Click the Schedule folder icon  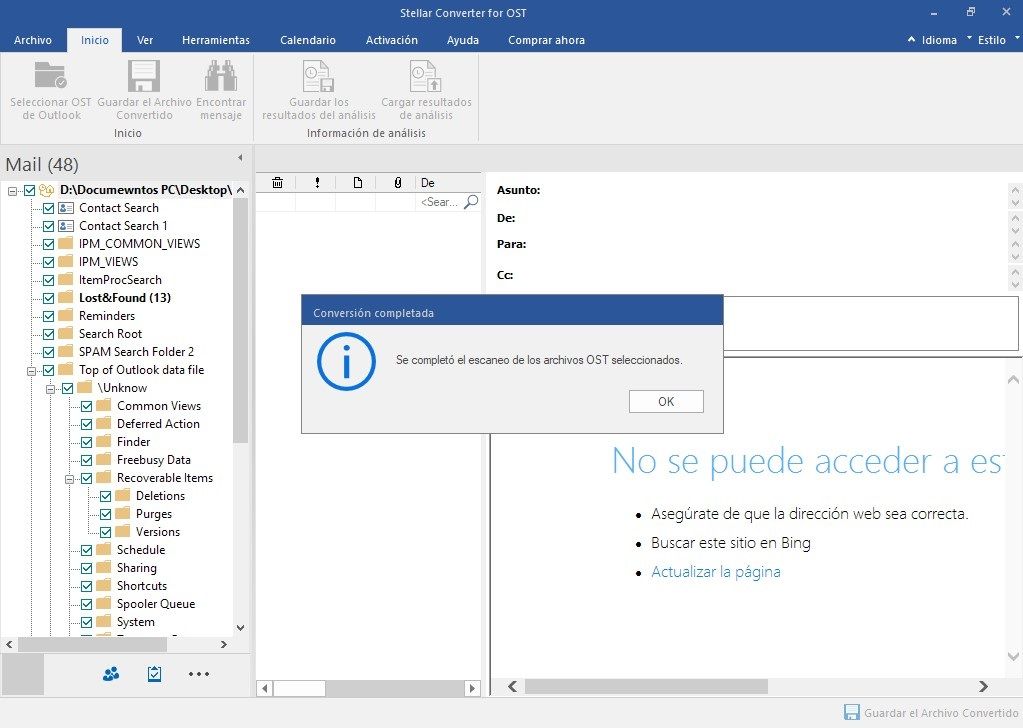[104, 549]
